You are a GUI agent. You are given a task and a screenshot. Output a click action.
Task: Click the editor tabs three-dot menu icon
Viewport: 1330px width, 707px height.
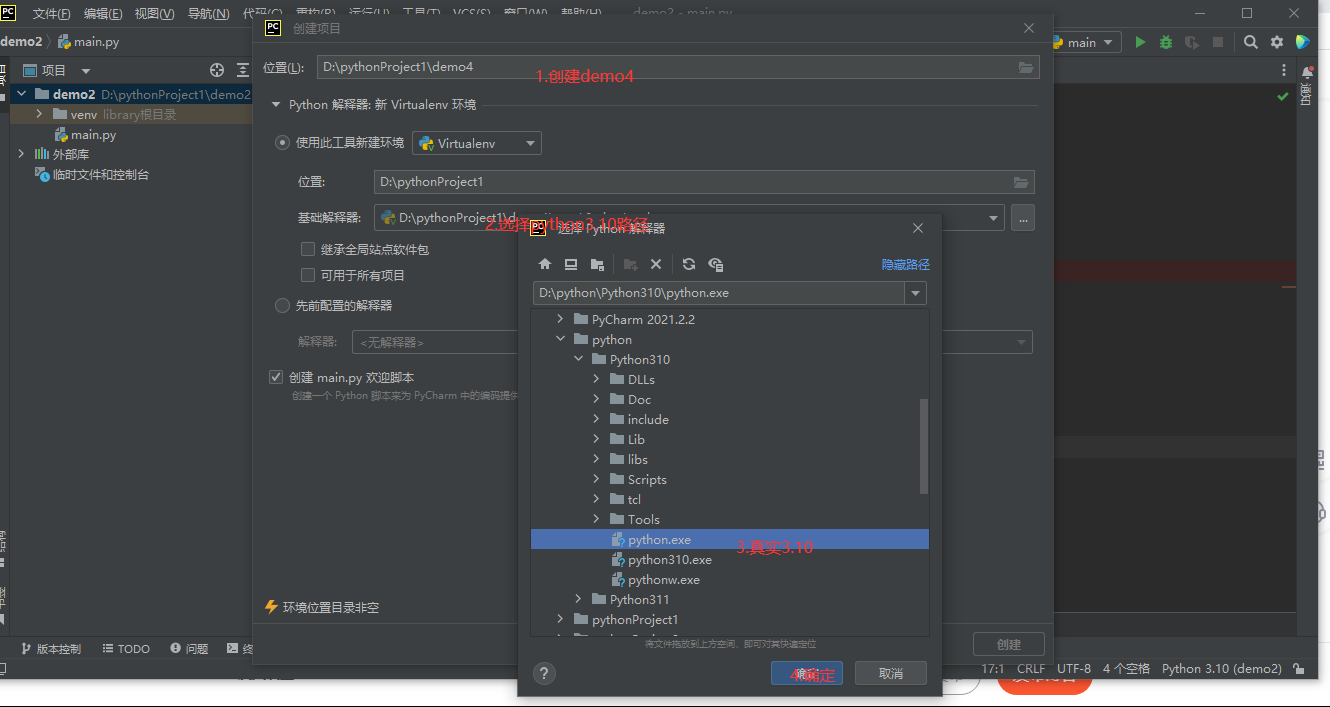1285,70
